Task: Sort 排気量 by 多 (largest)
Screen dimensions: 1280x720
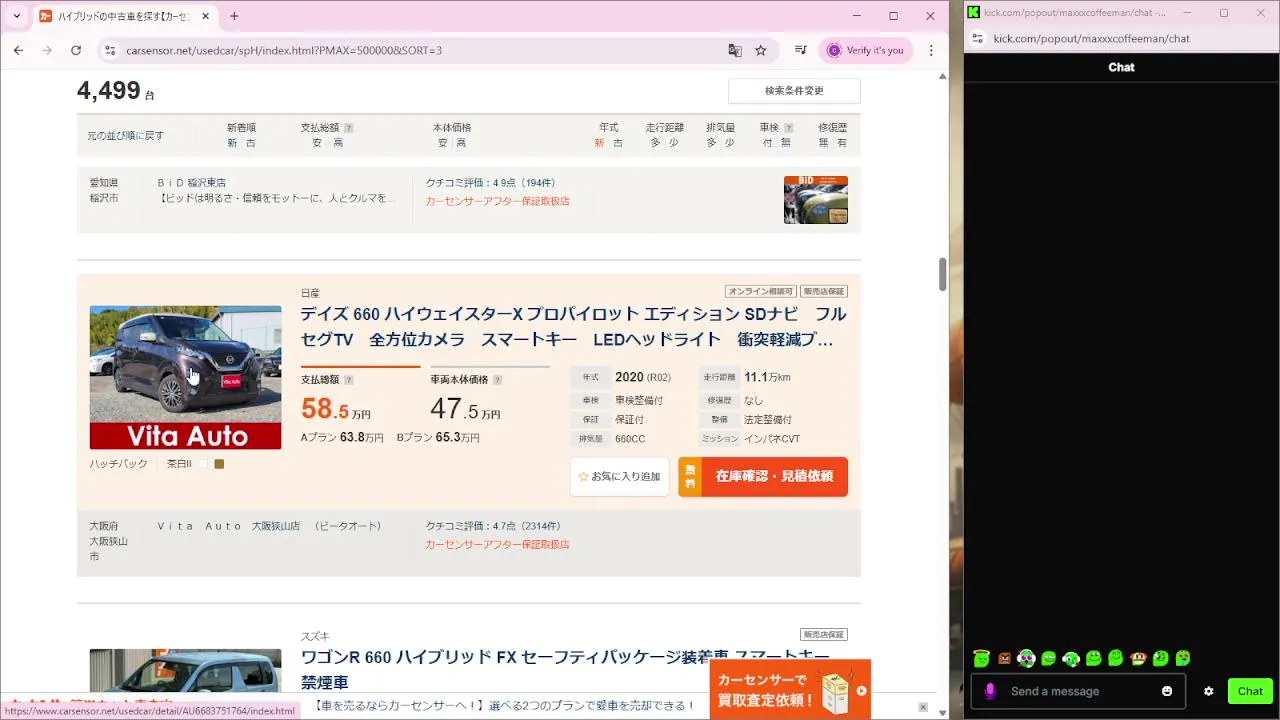Action: point(712,143)
